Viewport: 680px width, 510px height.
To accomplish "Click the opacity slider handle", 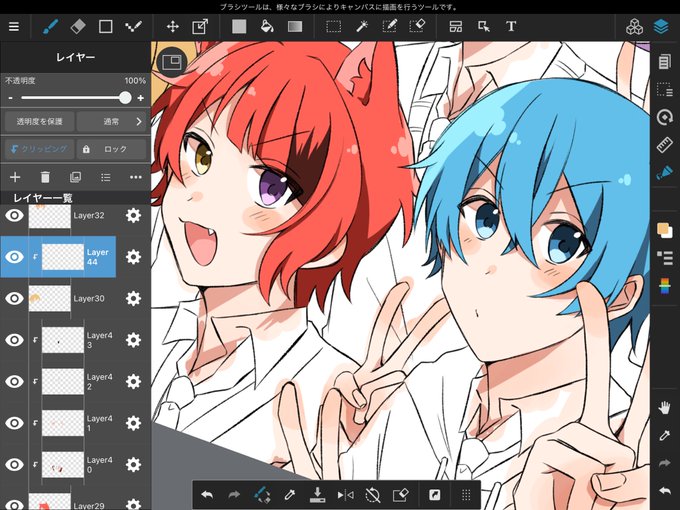I will click(x=125, y=98).
